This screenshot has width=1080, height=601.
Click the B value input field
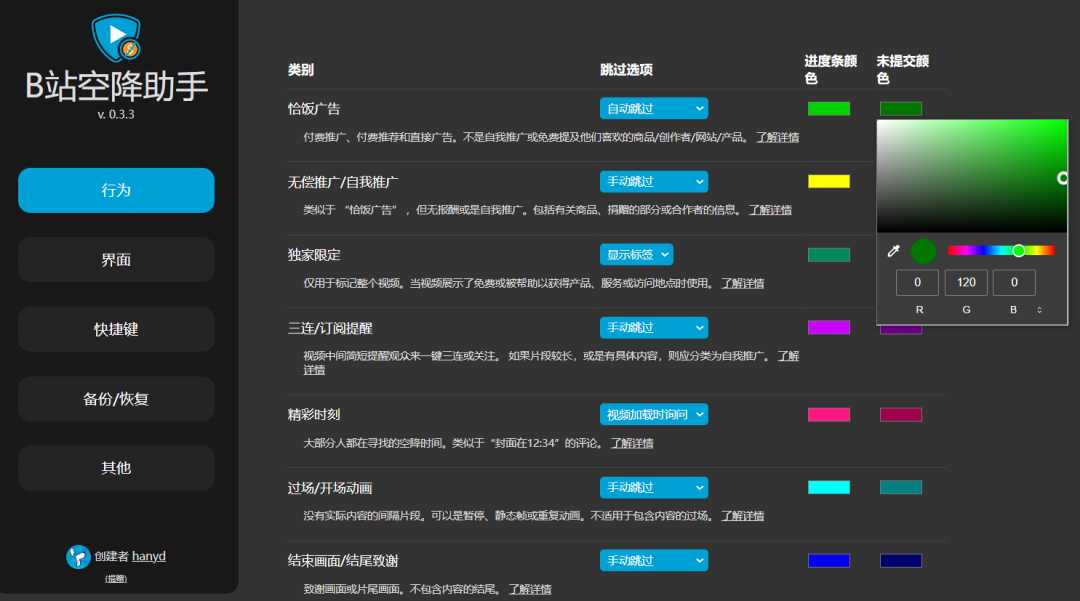(1014, 282)
